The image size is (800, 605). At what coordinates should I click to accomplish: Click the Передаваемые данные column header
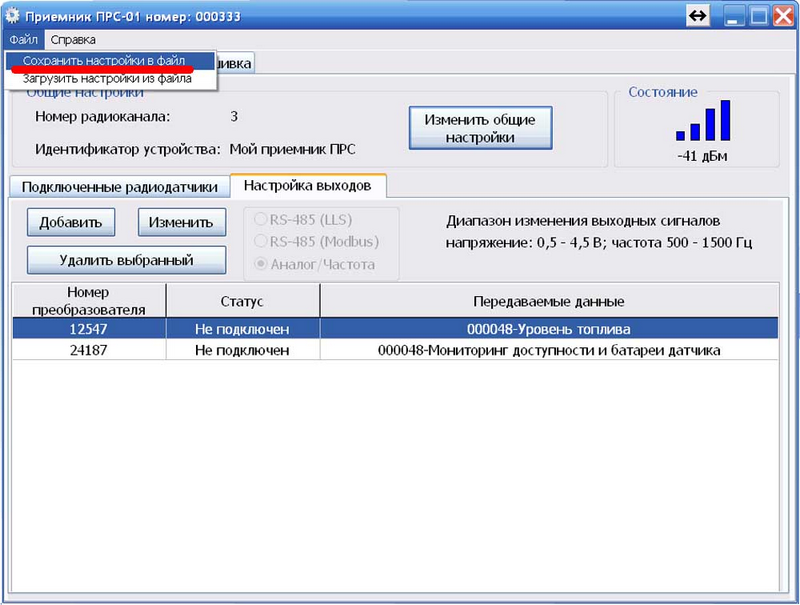coord(549,300)
